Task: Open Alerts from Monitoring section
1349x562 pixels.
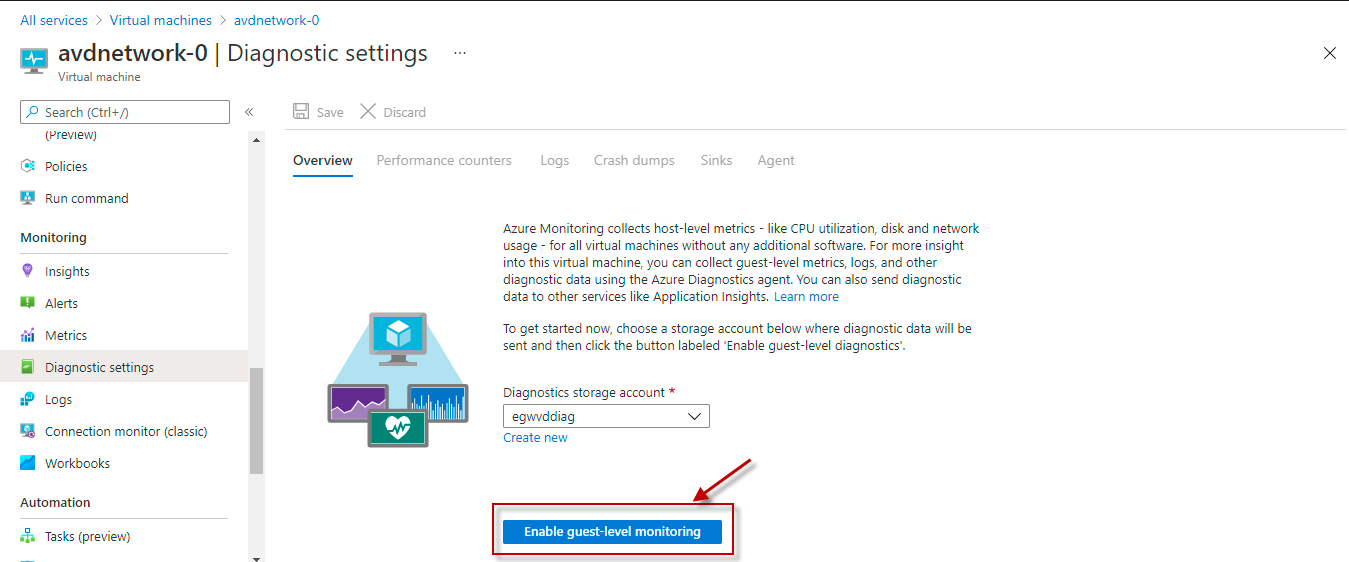Action: (61, 303)
